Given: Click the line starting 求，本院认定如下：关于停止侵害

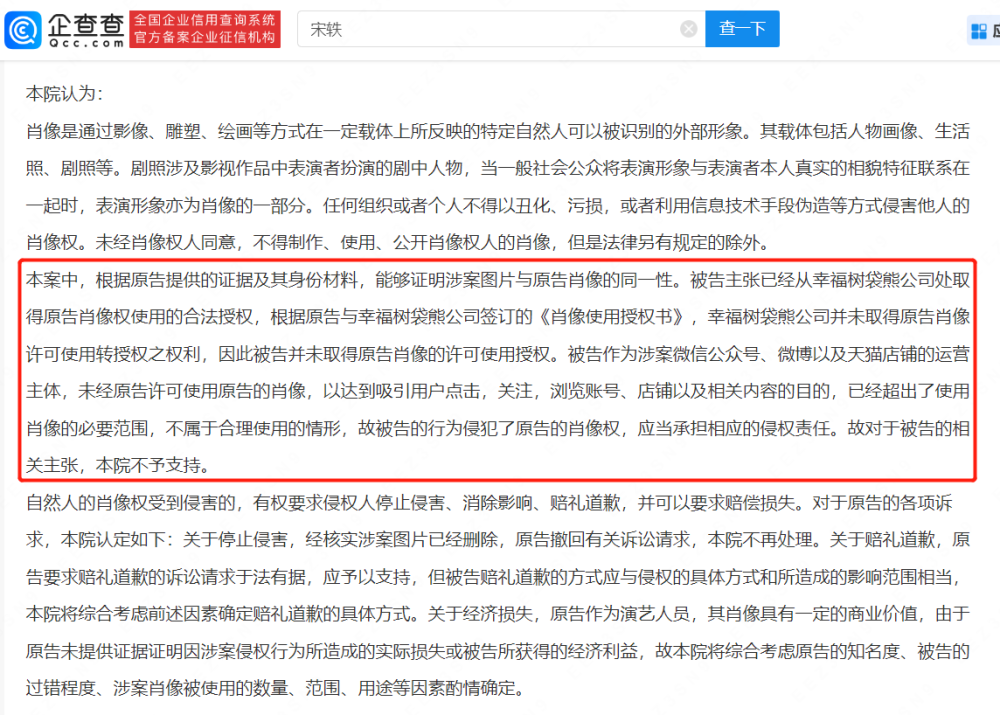Looking at the screenshot, I should pos(497,540).
